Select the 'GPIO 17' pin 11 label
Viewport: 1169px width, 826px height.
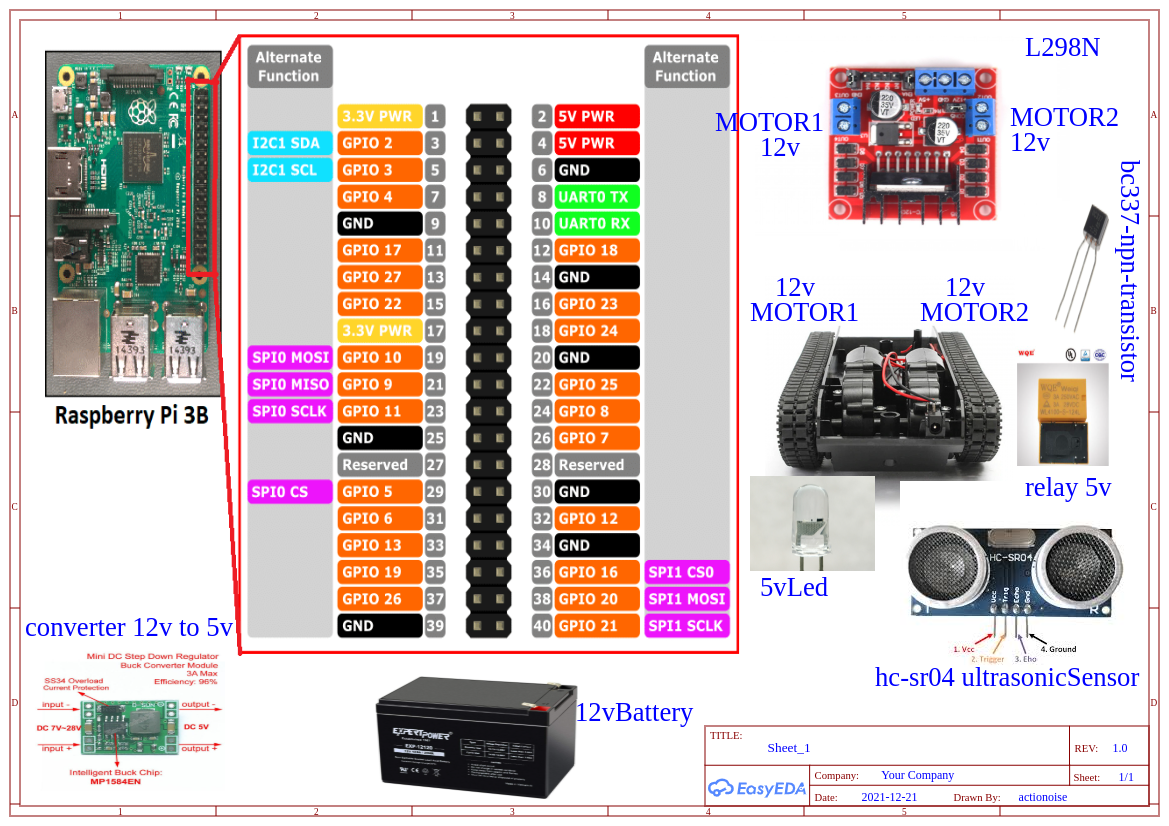[379, 250]
